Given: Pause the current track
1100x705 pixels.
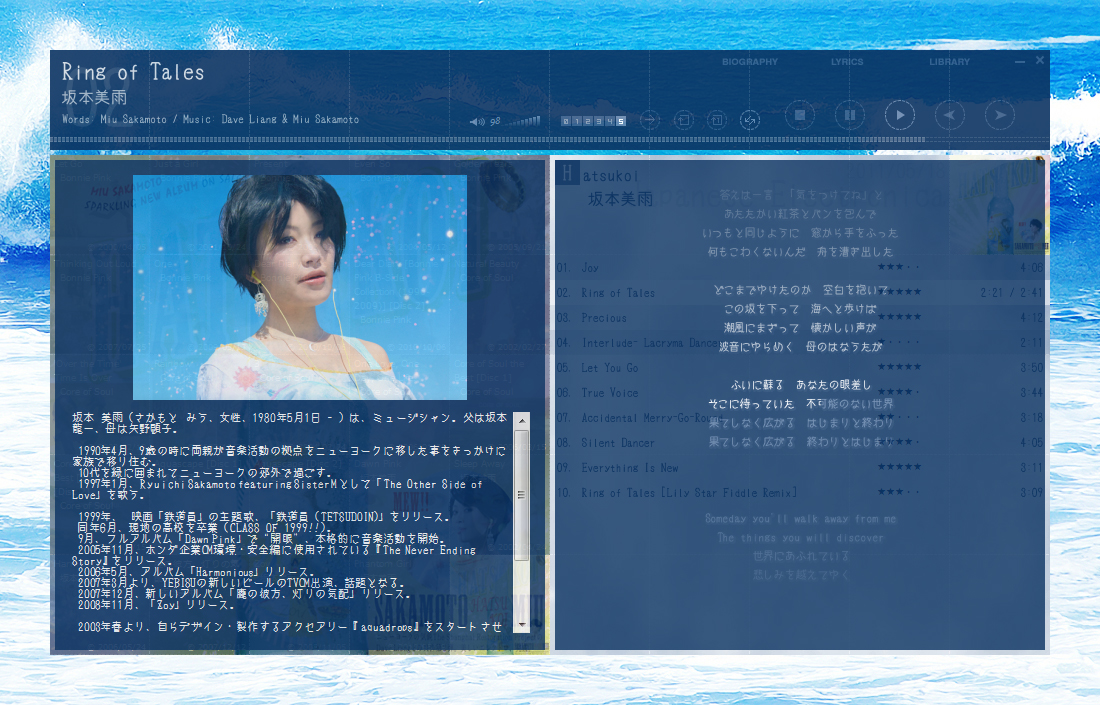Looking at the screenshot, I should (x=850, y=115).
